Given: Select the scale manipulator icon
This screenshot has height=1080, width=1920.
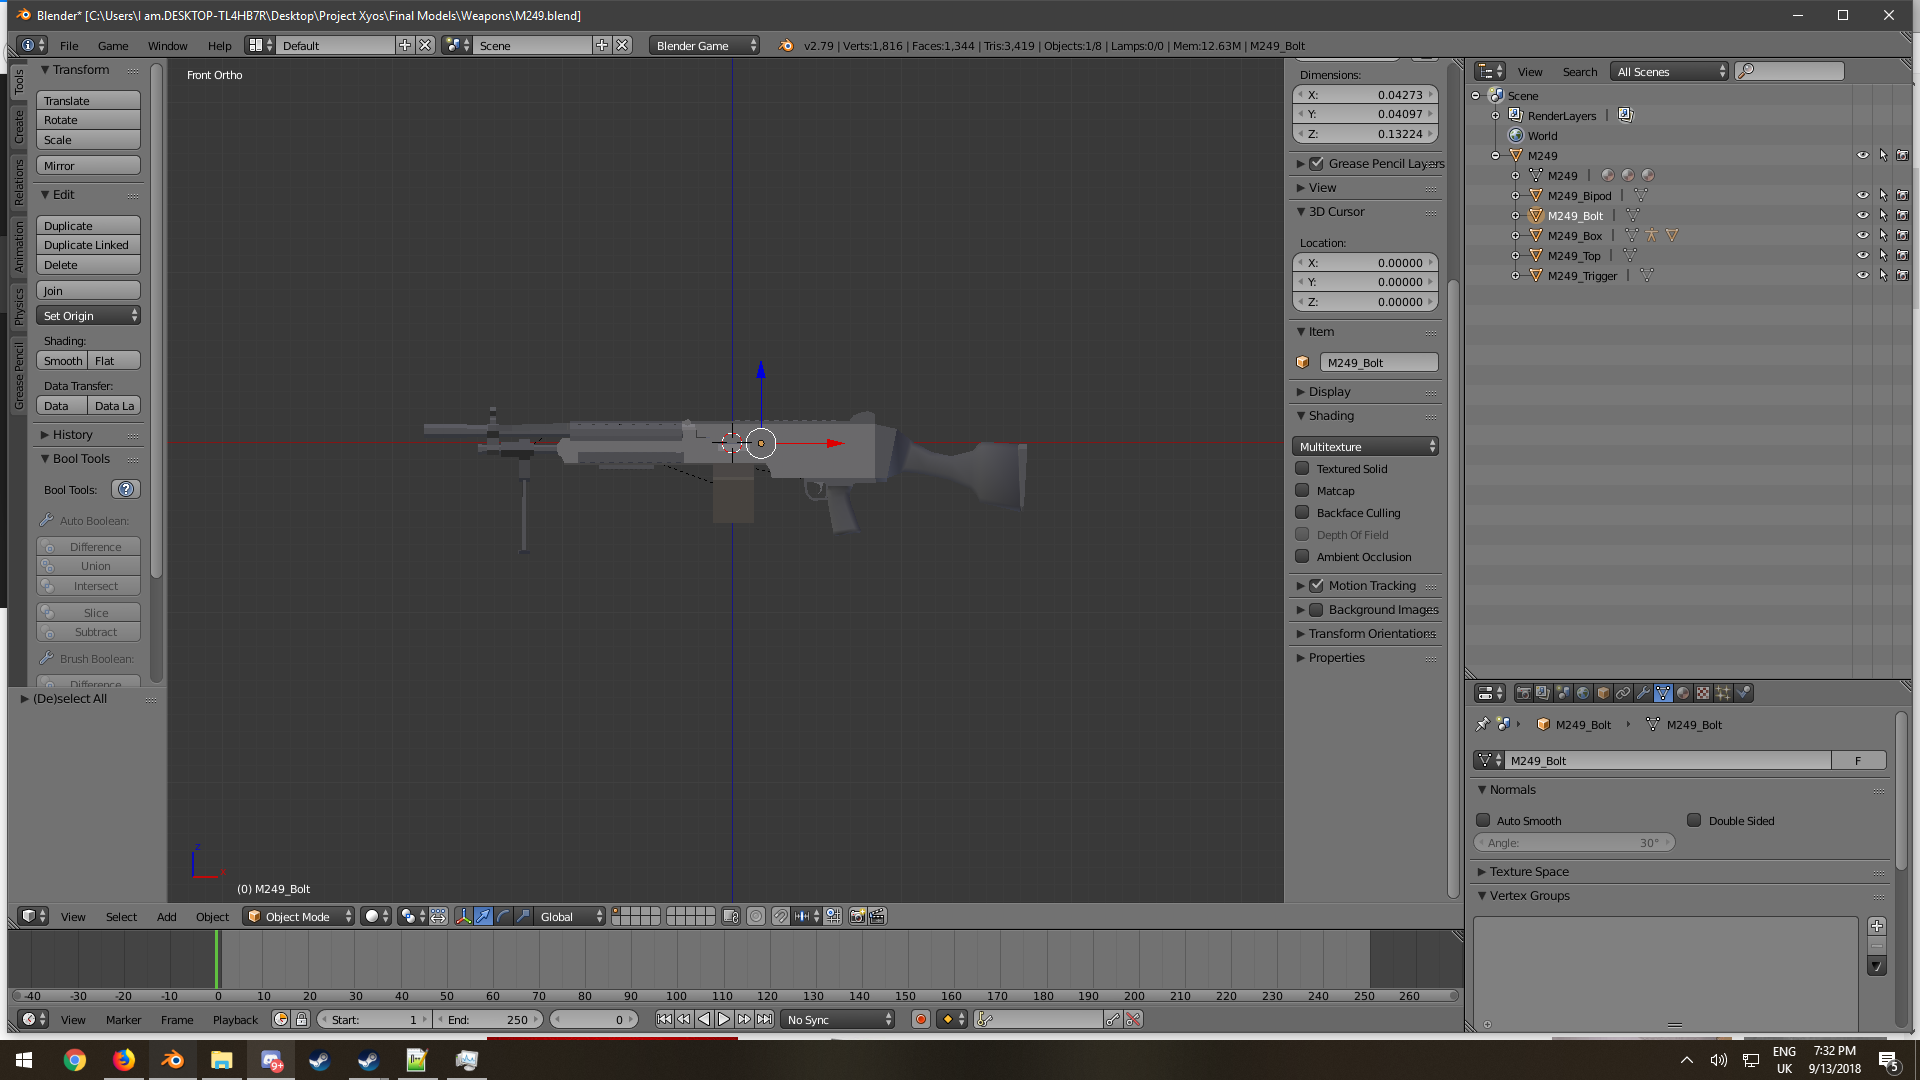Looking at the screenshot, I should (x=523, y=916).
